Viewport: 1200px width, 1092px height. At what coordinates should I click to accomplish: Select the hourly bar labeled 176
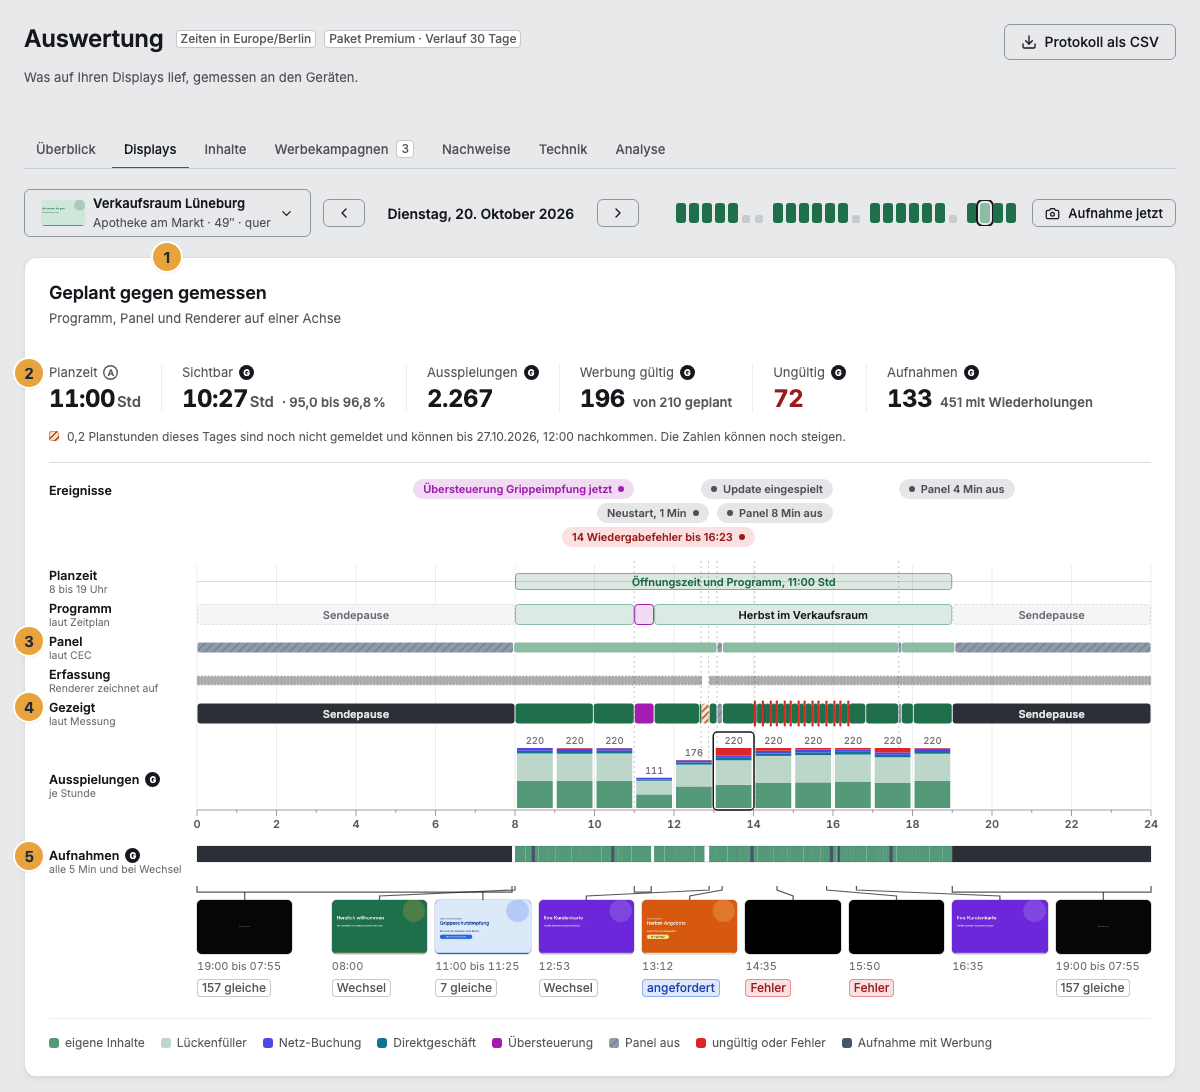[694, 784]
